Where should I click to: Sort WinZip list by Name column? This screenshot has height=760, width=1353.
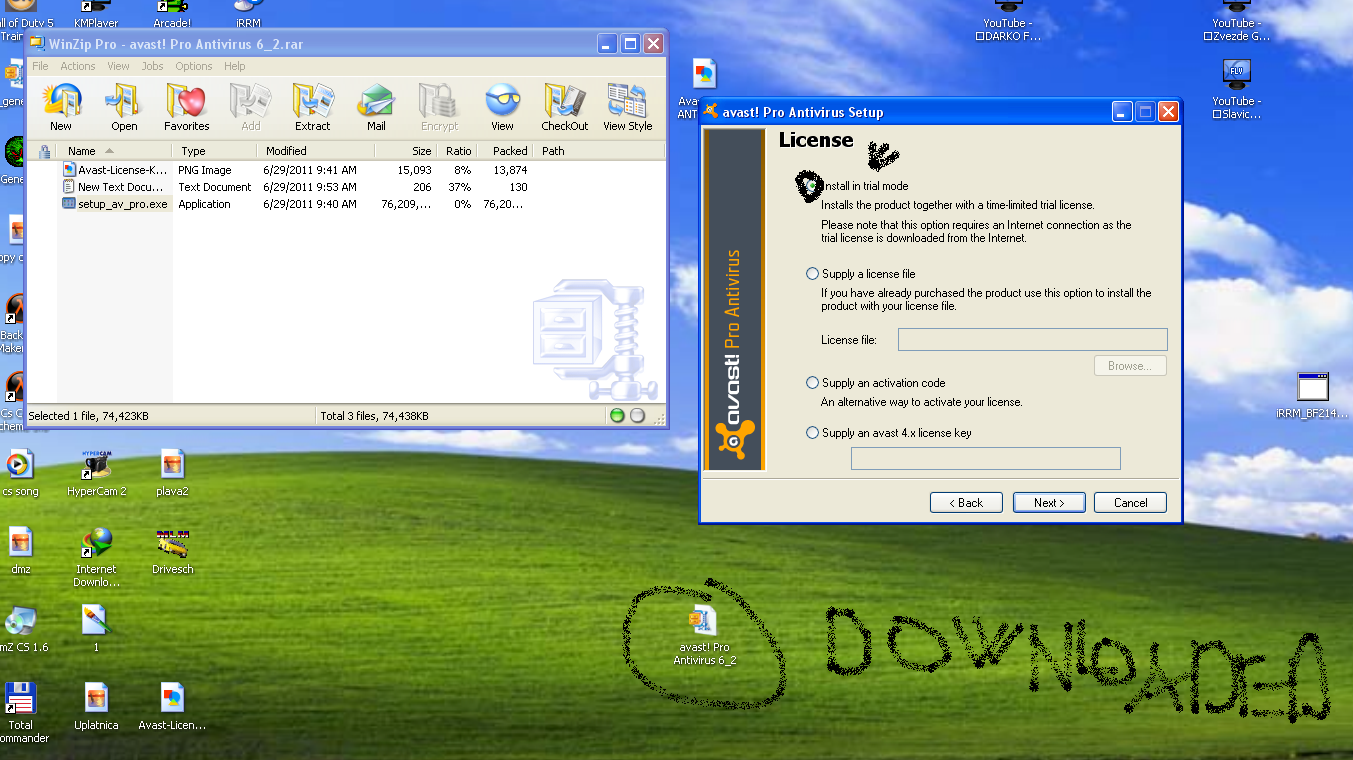pos(115,151)
